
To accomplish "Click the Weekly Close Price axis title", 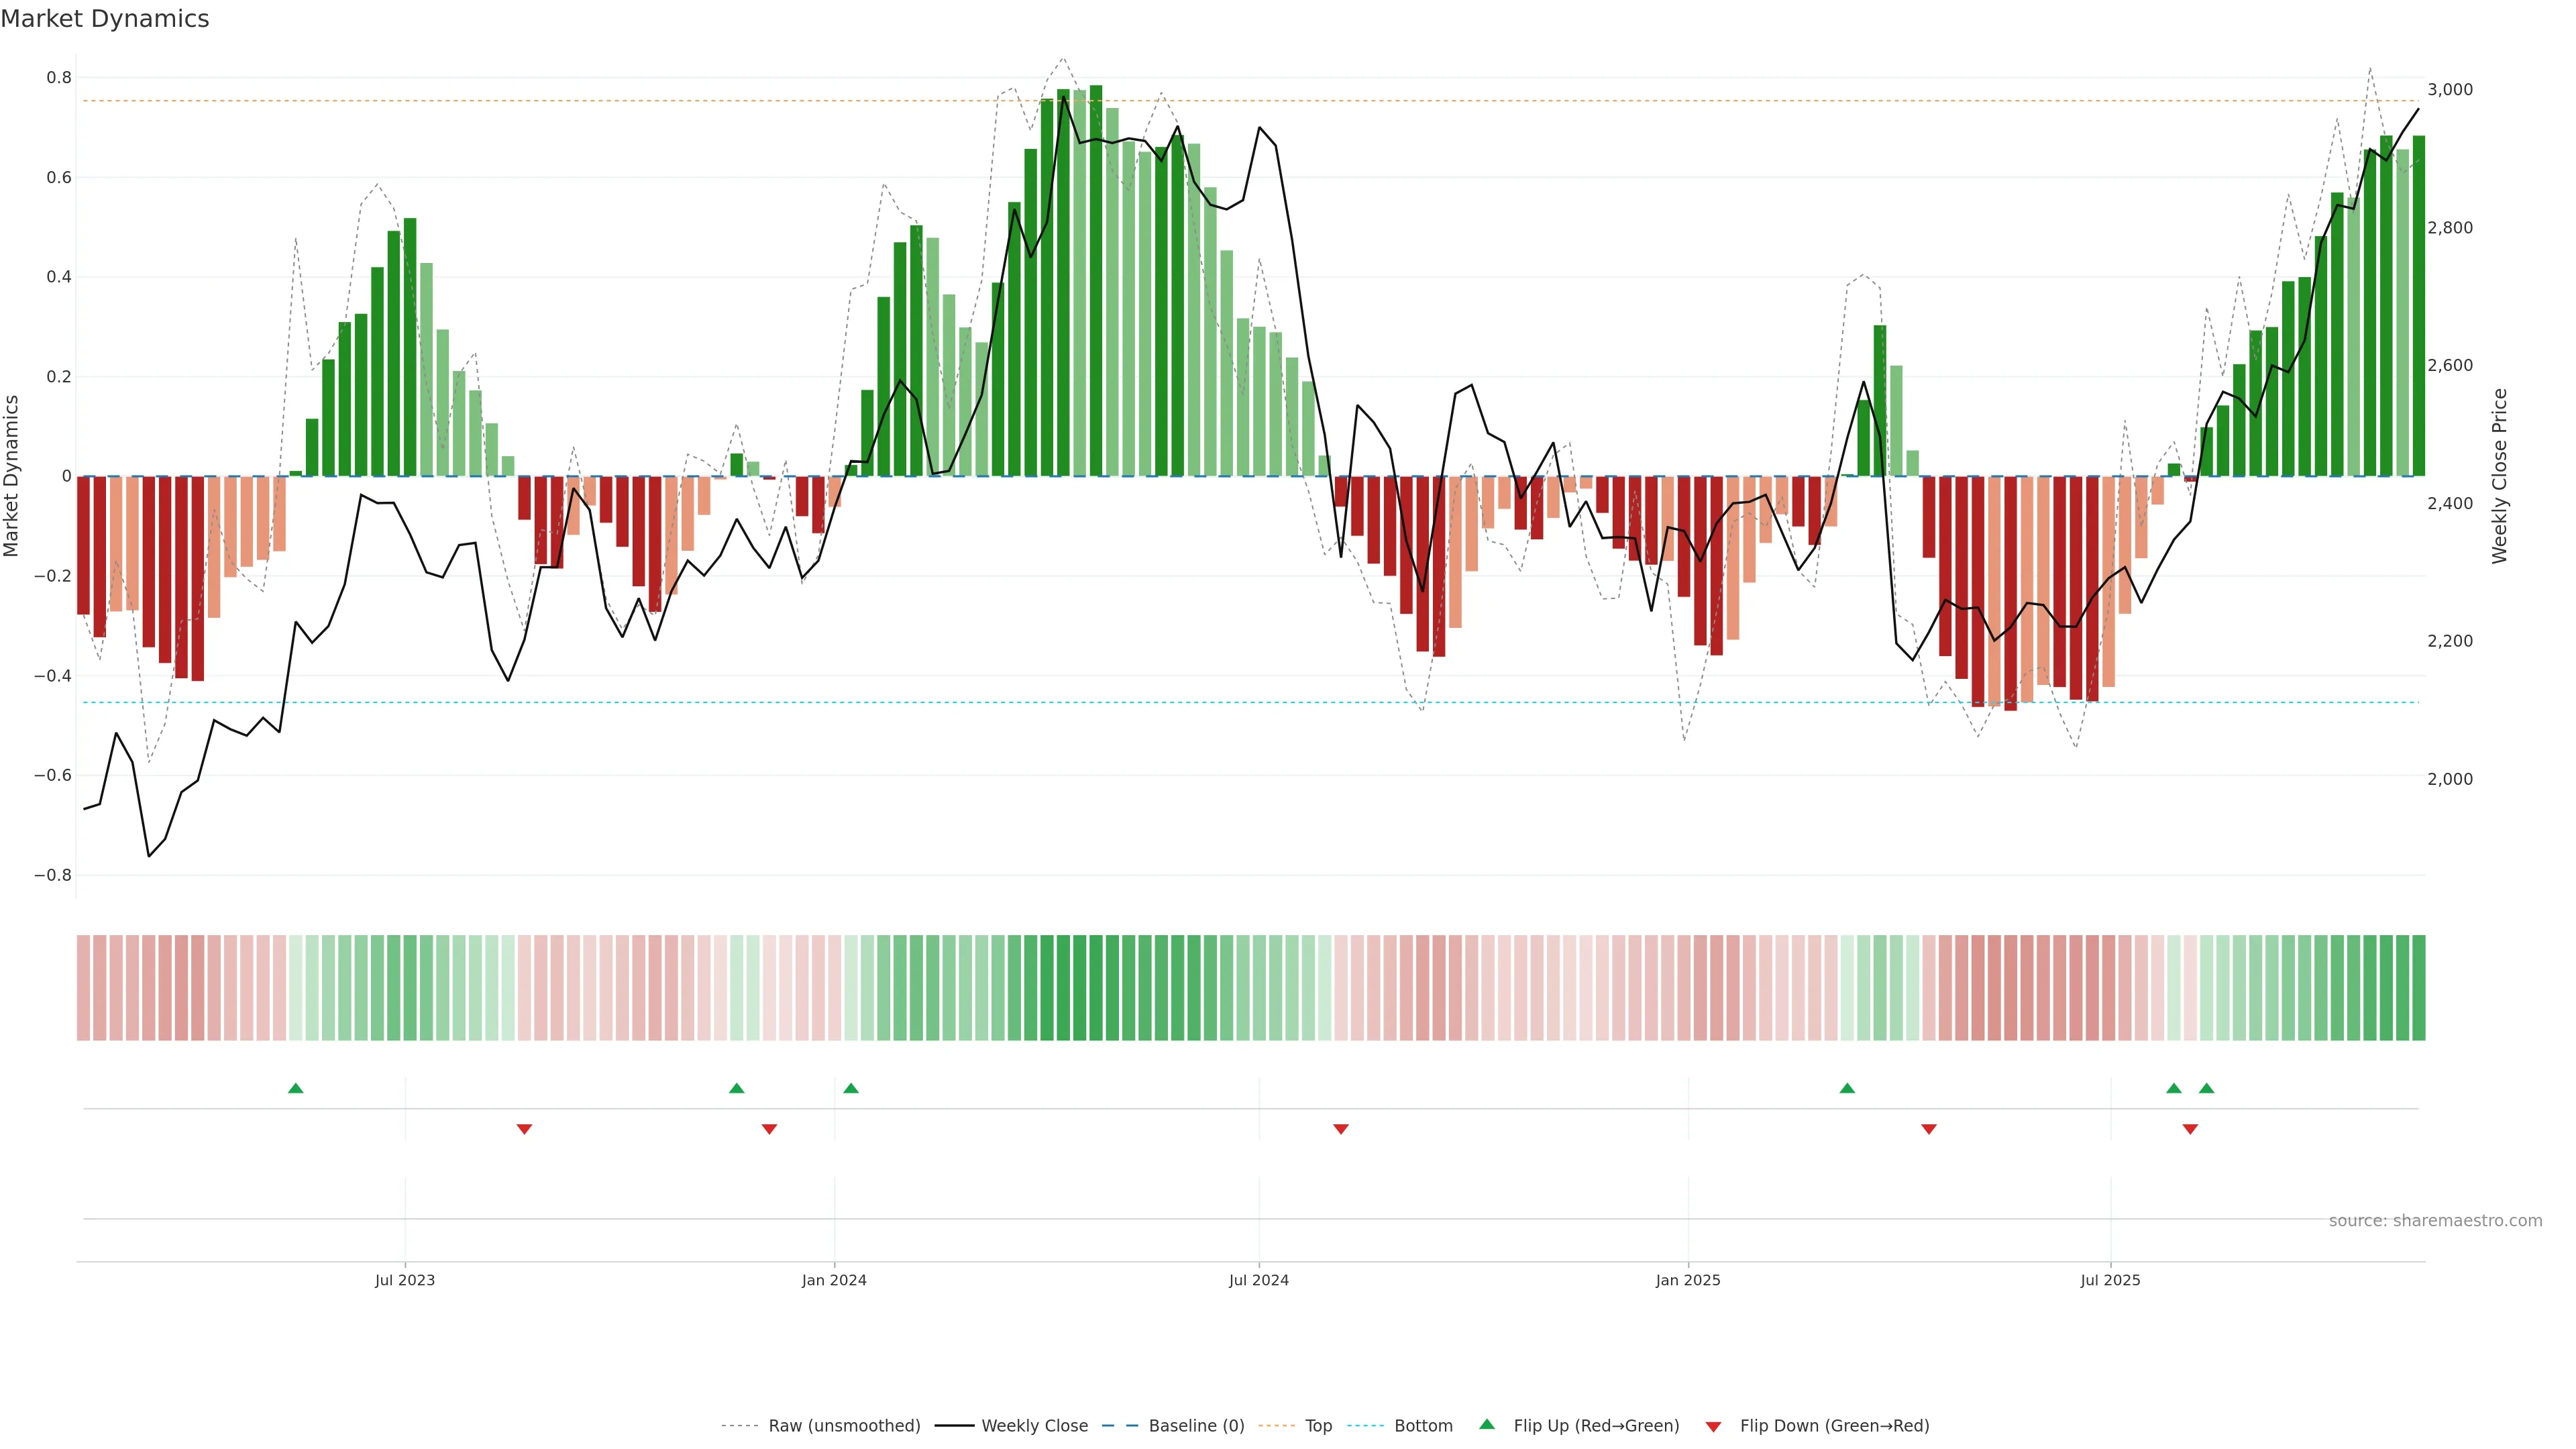I will [x=2500, y=476].
